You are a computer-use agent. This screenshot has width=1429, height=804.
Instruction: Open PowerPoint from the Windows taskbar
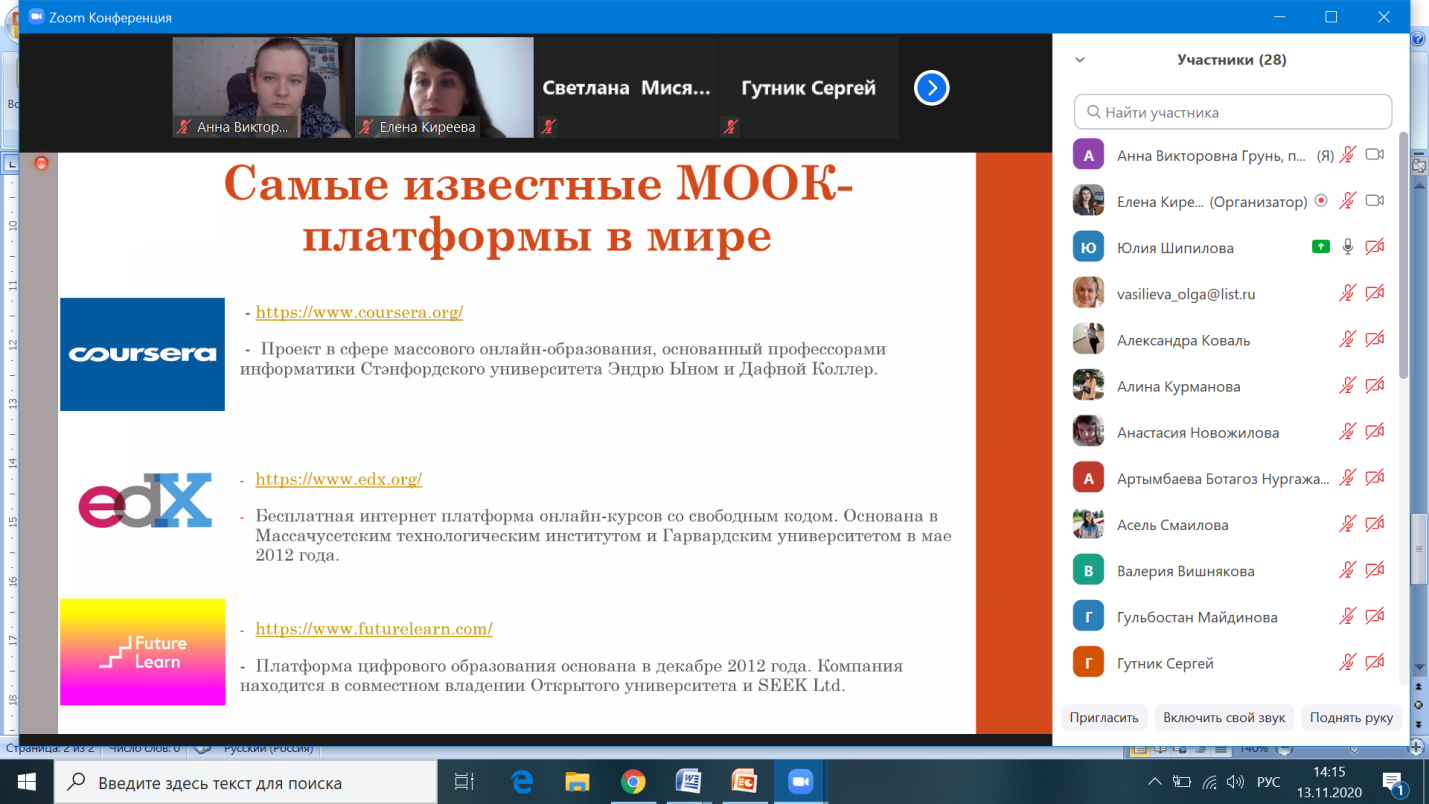[x=743, y=782]
